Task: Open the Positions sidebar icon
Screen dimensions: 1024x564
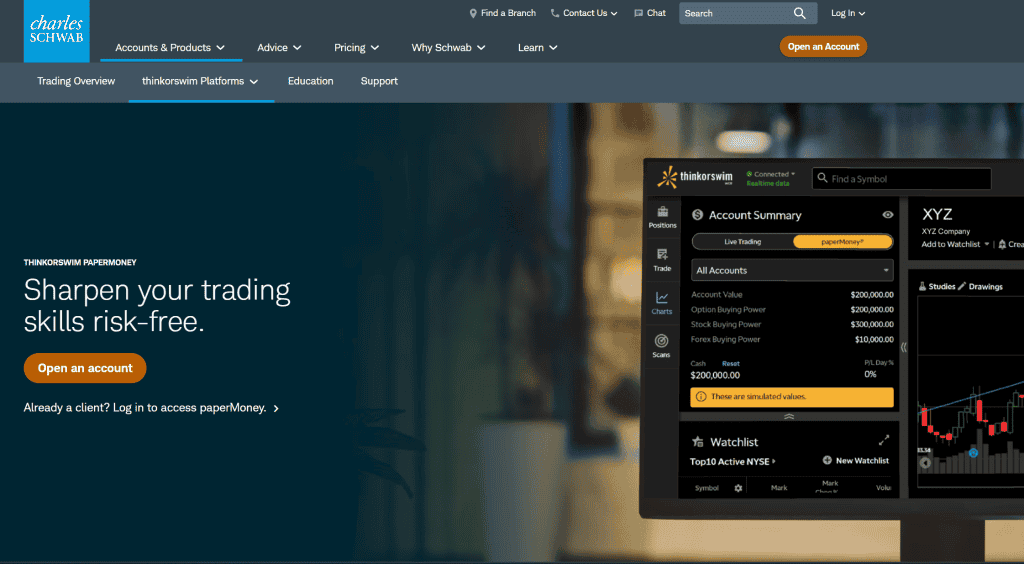Action: pos(662,217)
